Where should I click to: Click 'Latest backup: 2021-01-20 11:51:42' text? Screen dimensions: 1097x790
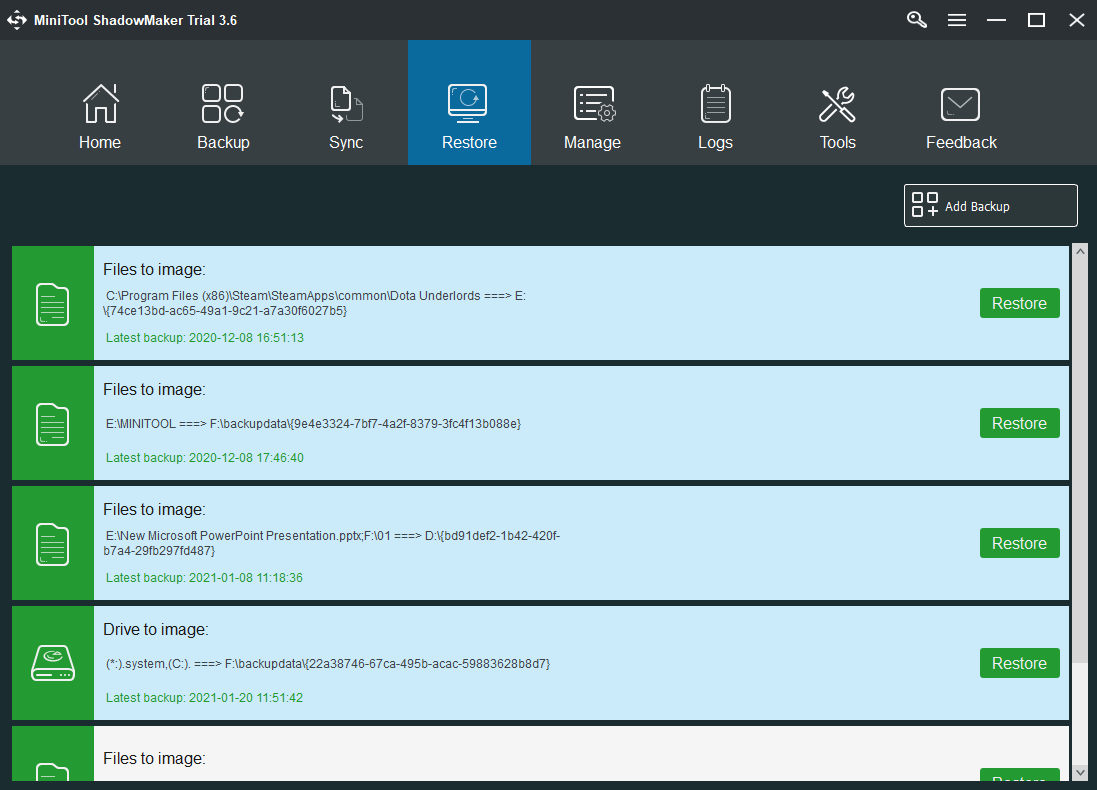[x=204, y=698]
